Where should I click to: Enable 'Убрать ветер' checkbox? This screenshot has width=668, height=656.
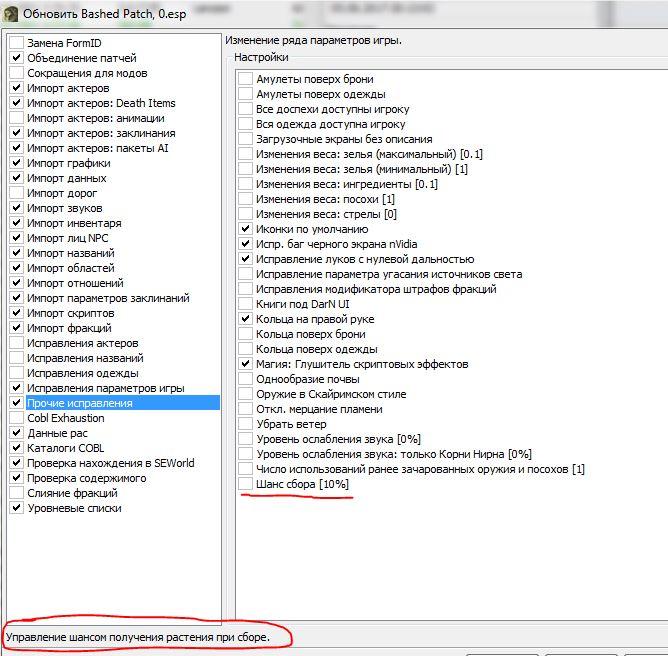click(x=246, y=424)
